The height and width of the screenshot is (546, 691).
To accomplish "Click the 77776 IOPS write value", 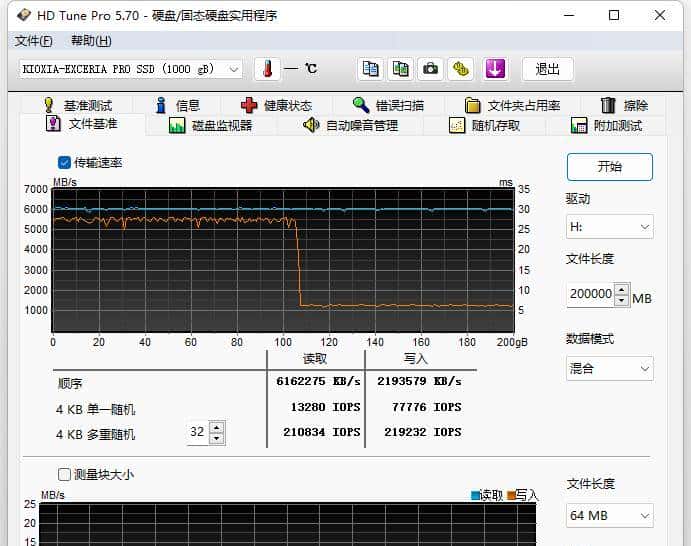I will [x=427, y=407].
